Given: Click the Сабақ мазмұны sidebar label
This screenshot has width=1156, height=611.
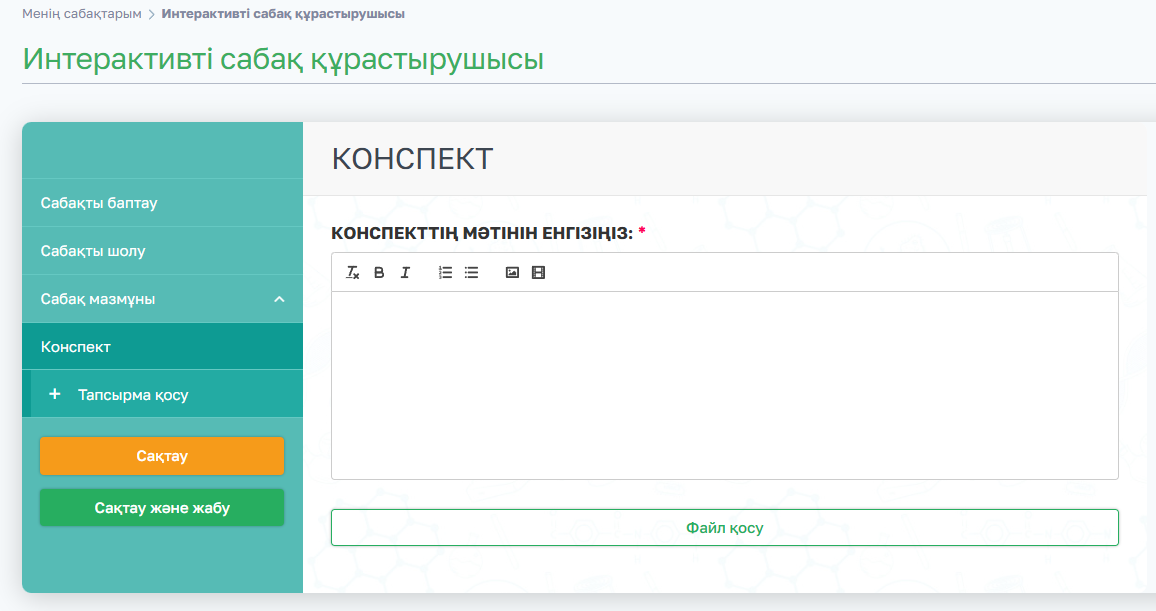Looking at the screenshot, I should click(x=98, y=299).
